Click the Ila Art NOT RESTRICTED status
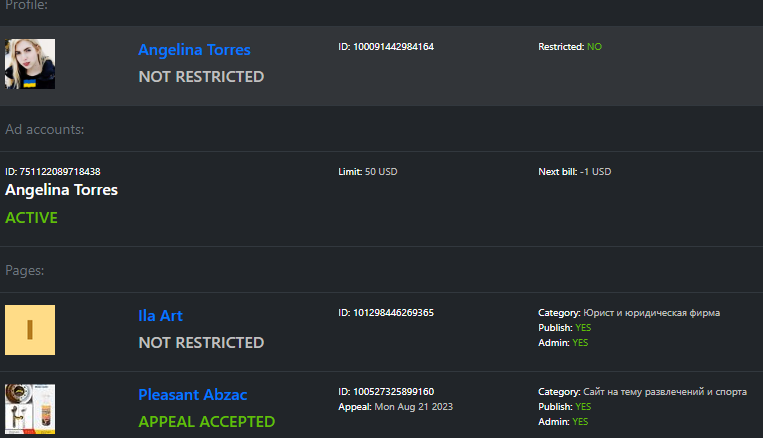Screen dimensions: 763x438 point(201,343)
